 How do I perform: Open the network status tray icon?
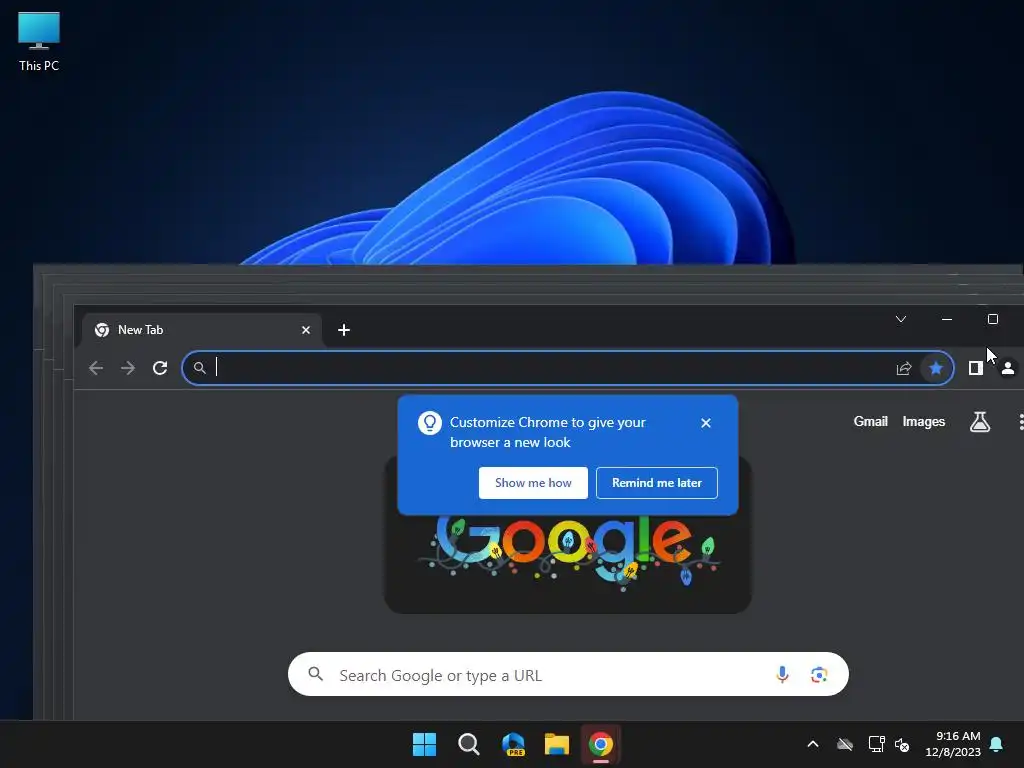(876, 744)
